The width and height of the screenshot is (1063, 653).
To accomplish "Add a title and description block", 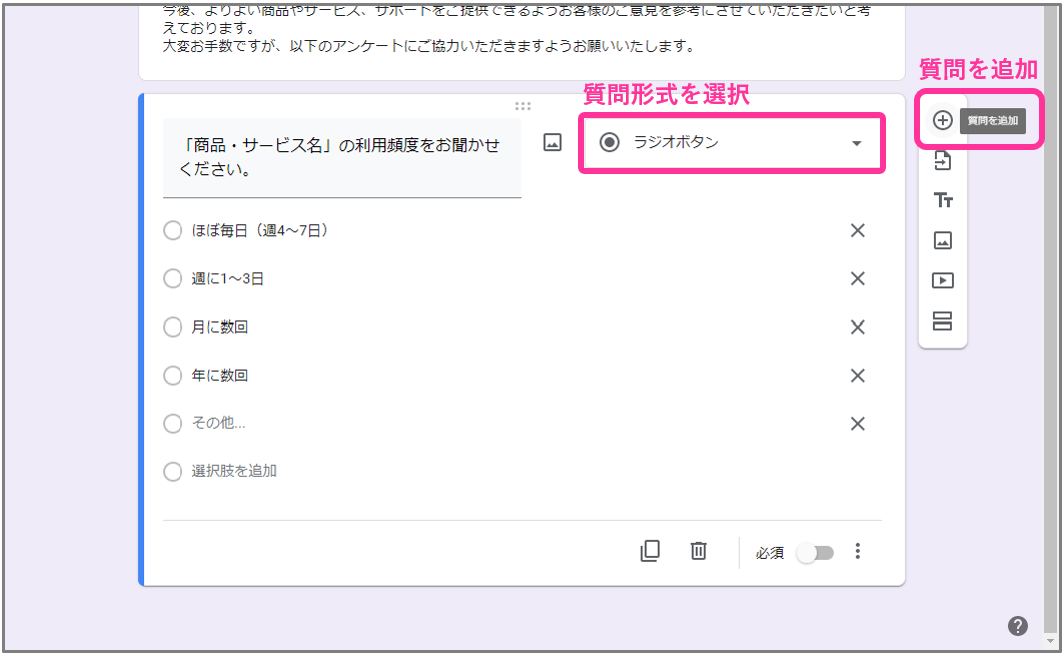I will [942, 201].
